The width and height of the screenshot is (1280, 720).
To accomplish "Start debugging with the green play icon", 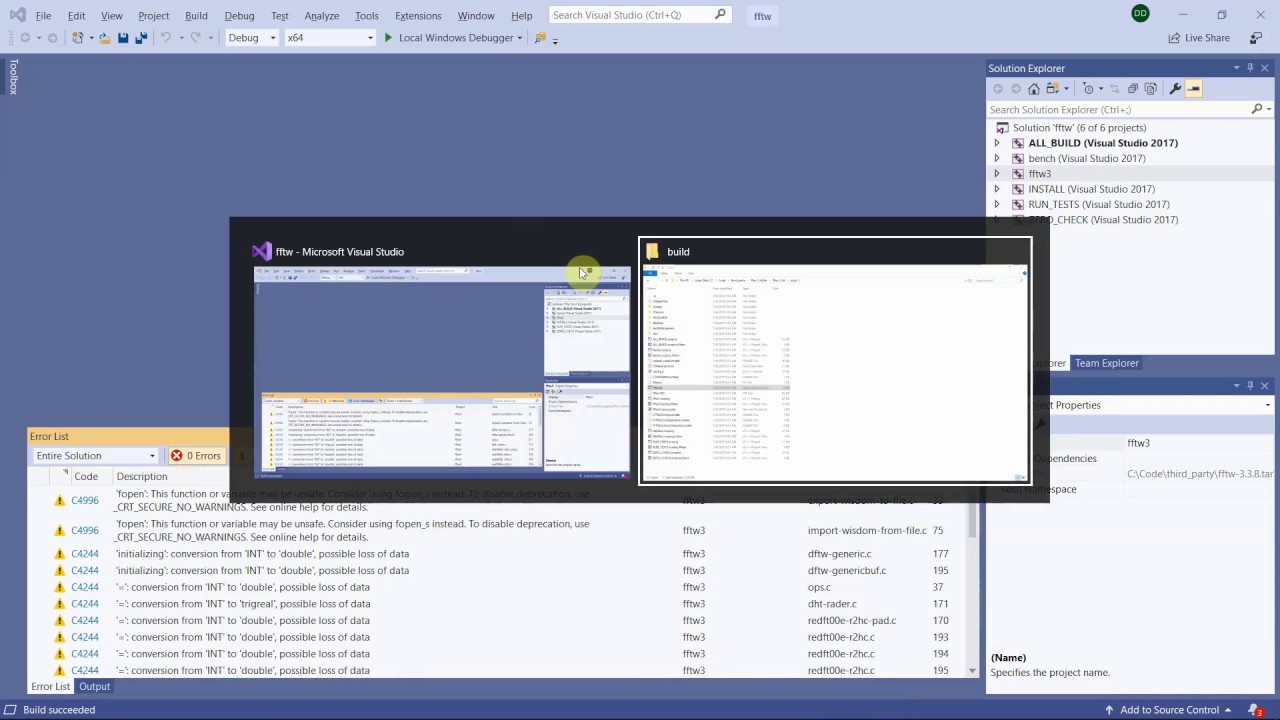I will (x=388, y=38).
